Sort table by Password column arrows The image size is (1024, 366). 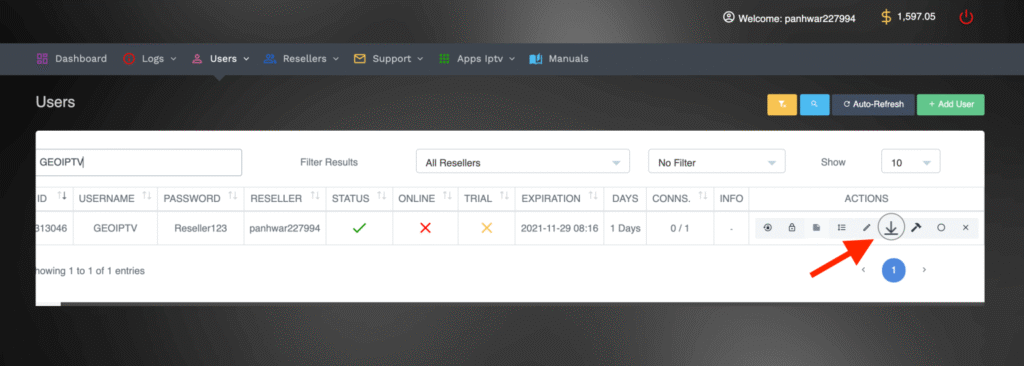point(232,196)
